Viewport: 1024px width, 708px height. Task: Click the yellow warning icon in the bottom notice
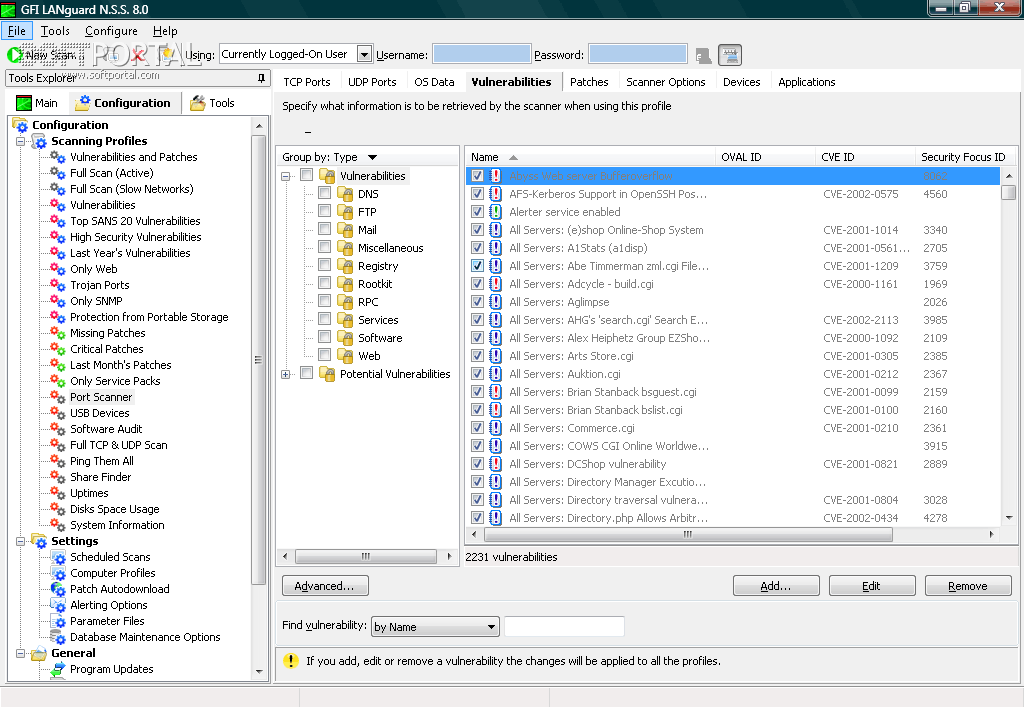tap(291, 661)
